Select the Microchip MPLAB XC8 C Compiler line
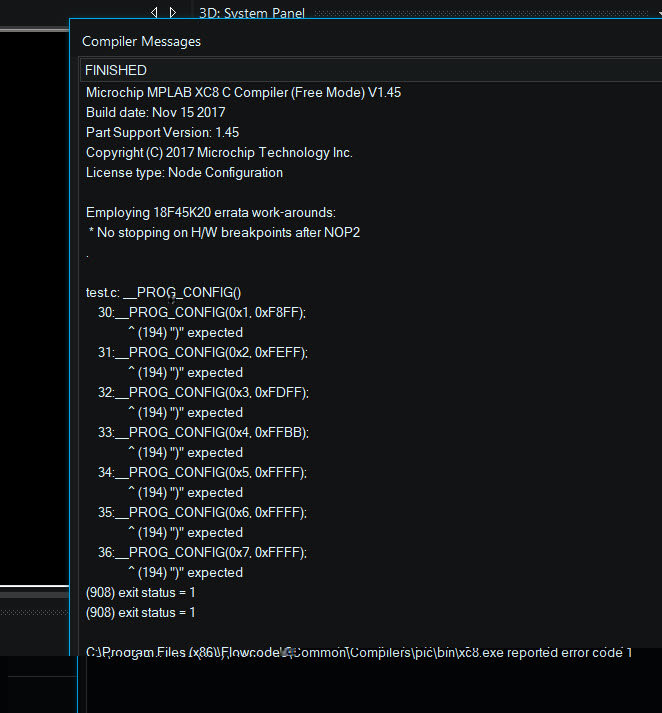This screenshot has height=713, width=662. point(243,92)
